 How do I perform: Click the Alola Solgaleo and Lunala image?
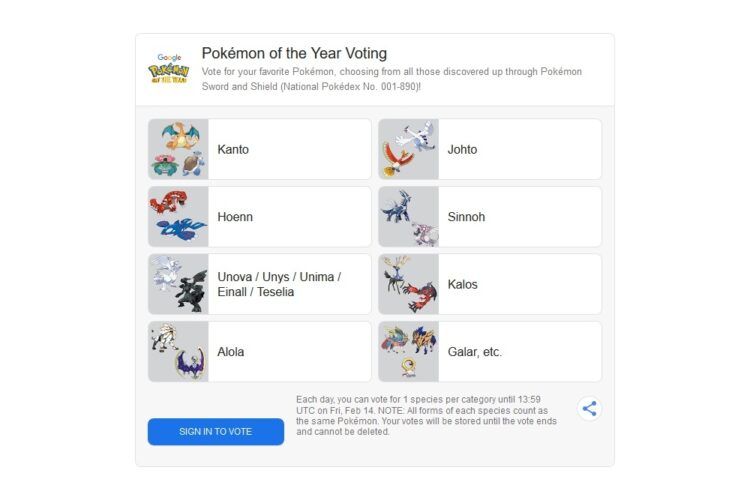click(179, 351)
